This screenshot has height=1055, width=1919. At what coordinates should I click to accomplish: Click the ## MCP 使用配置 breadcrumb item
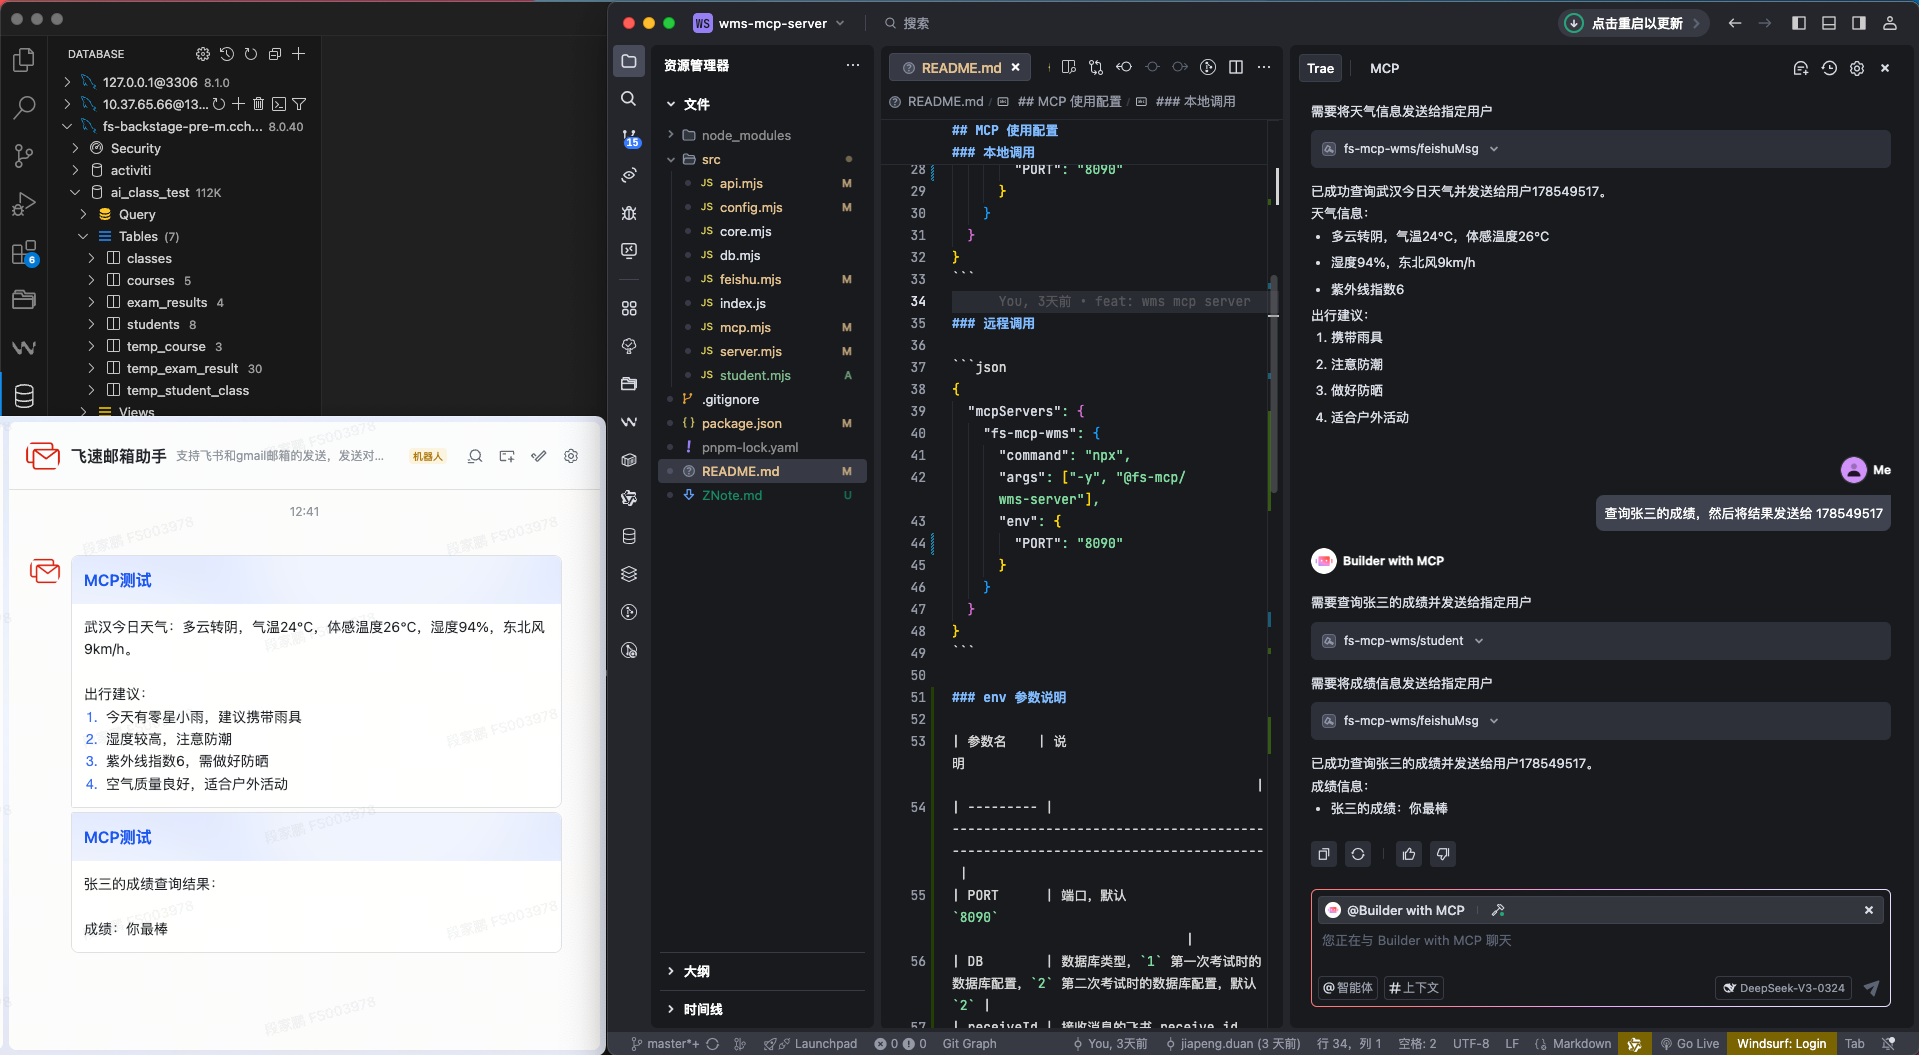pos(1069,101)
